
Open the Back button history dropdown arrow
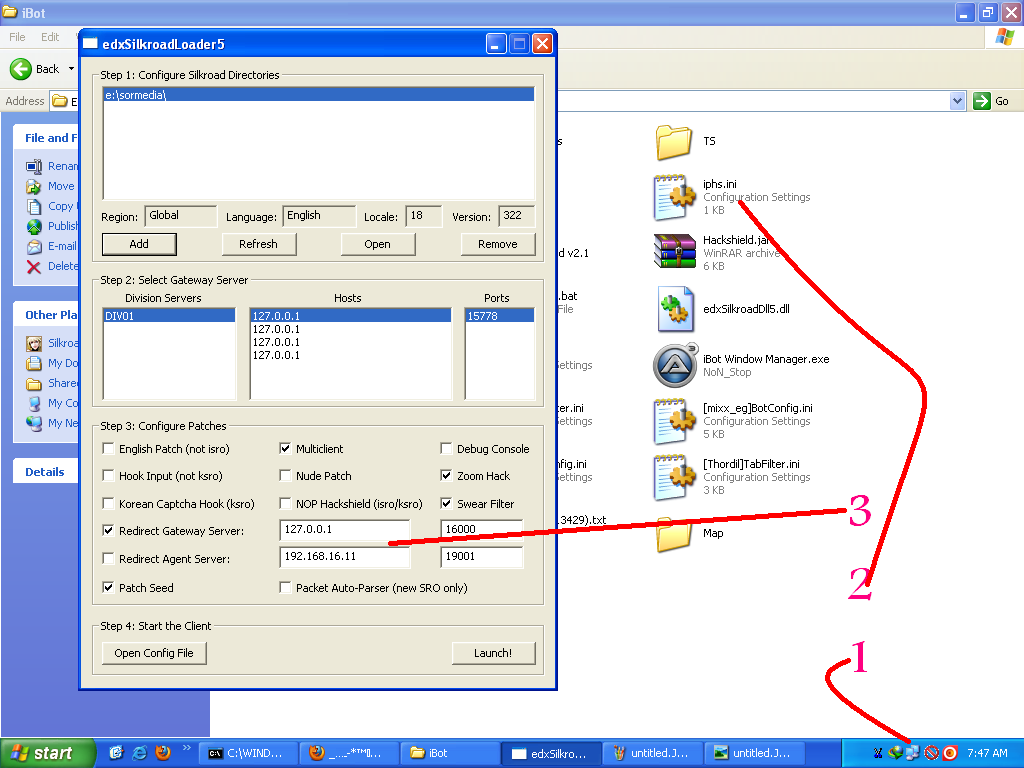click(71, 69)
